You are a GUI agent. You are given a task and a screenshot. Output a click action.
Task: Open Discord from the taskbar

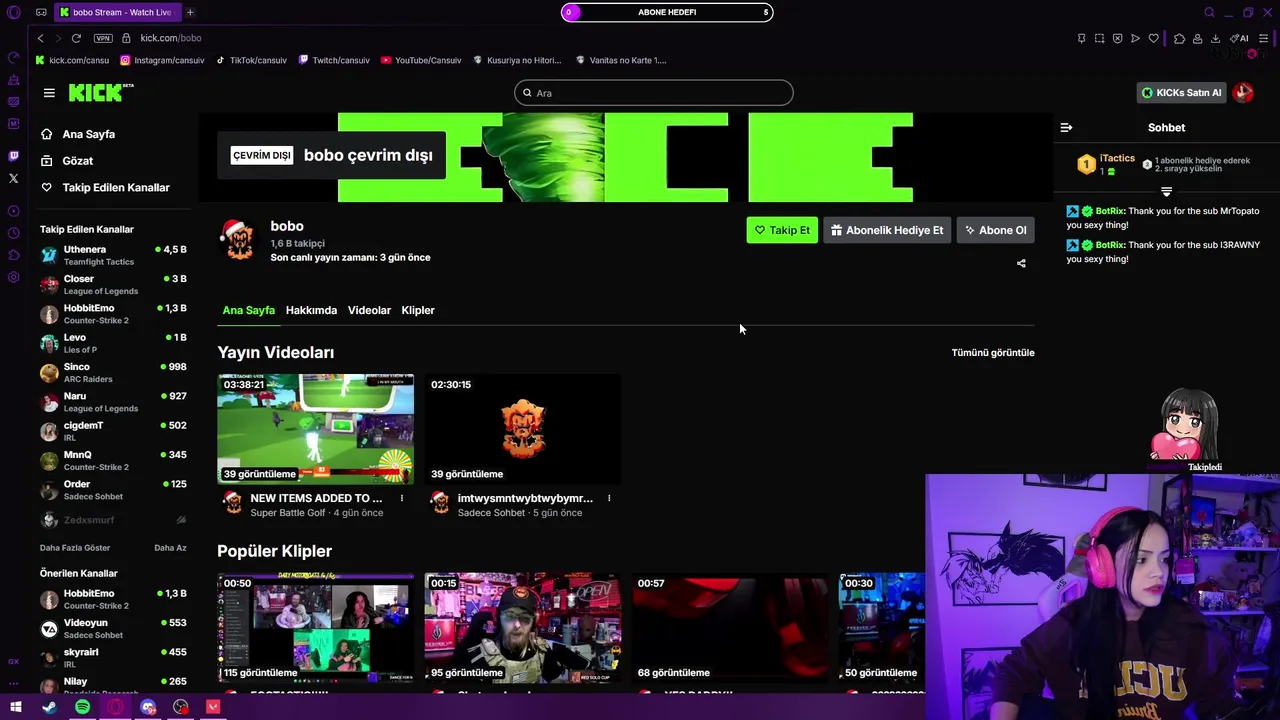coord(148,707)
